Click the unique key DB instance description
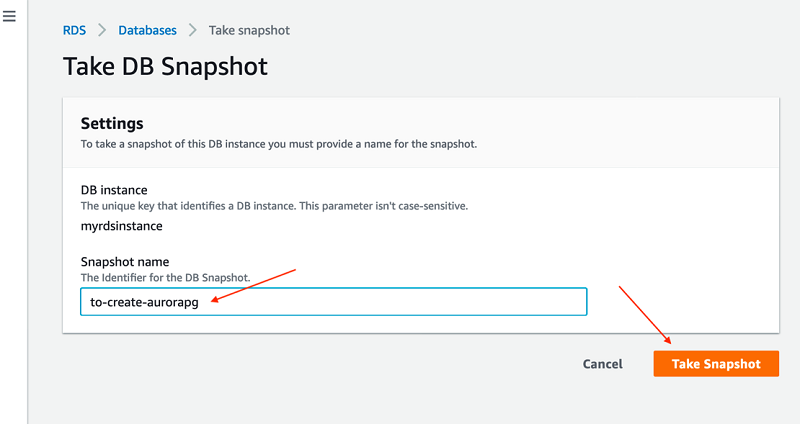Image resolution: width=800 pixels, height=424 pixels. coord(274,206)
